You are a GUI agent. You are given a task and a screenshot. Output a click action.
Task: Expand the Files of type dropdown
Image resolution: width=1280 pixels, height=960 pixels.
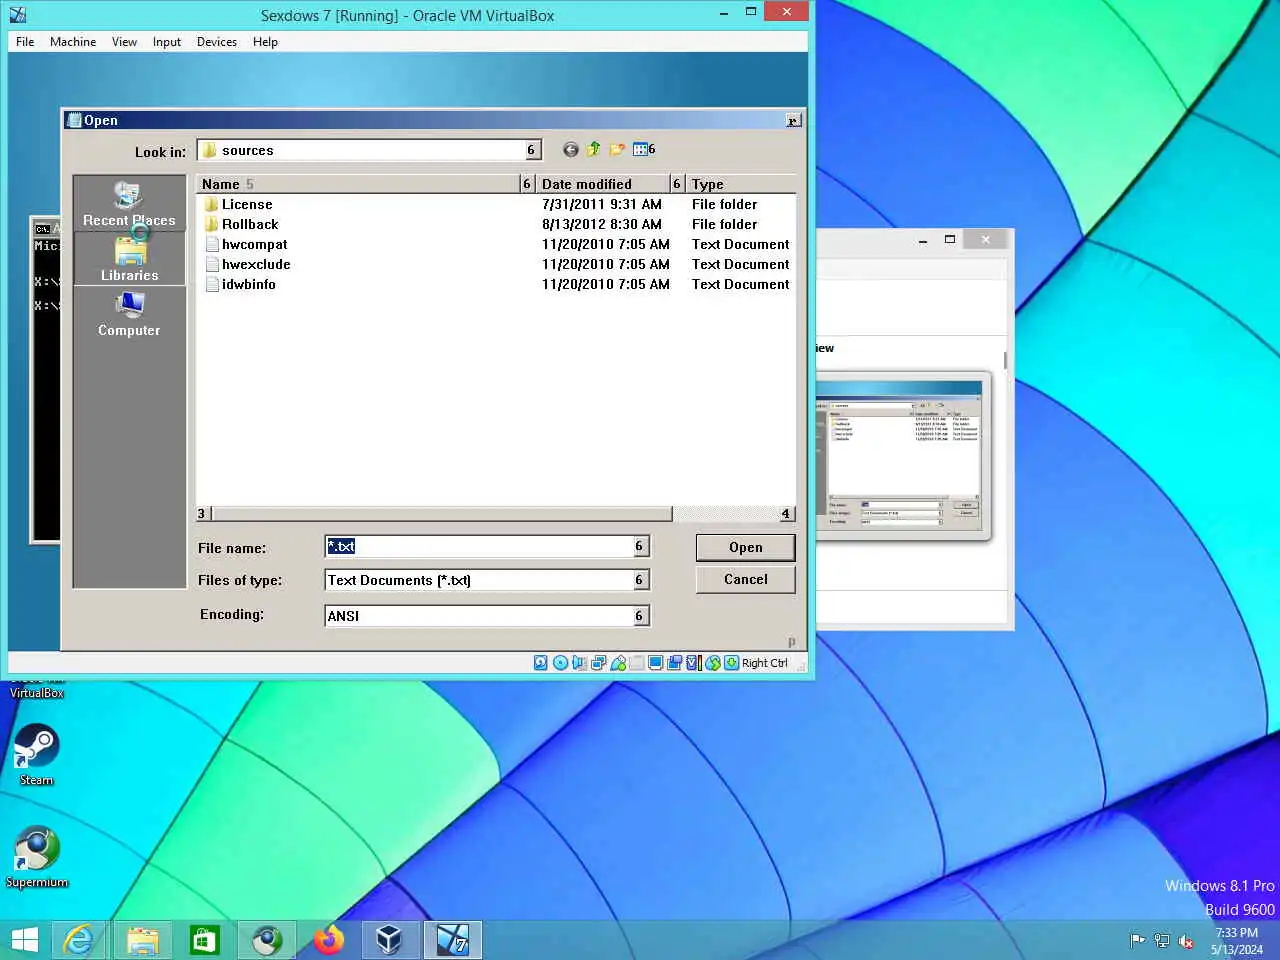click(x=639, y=580)
